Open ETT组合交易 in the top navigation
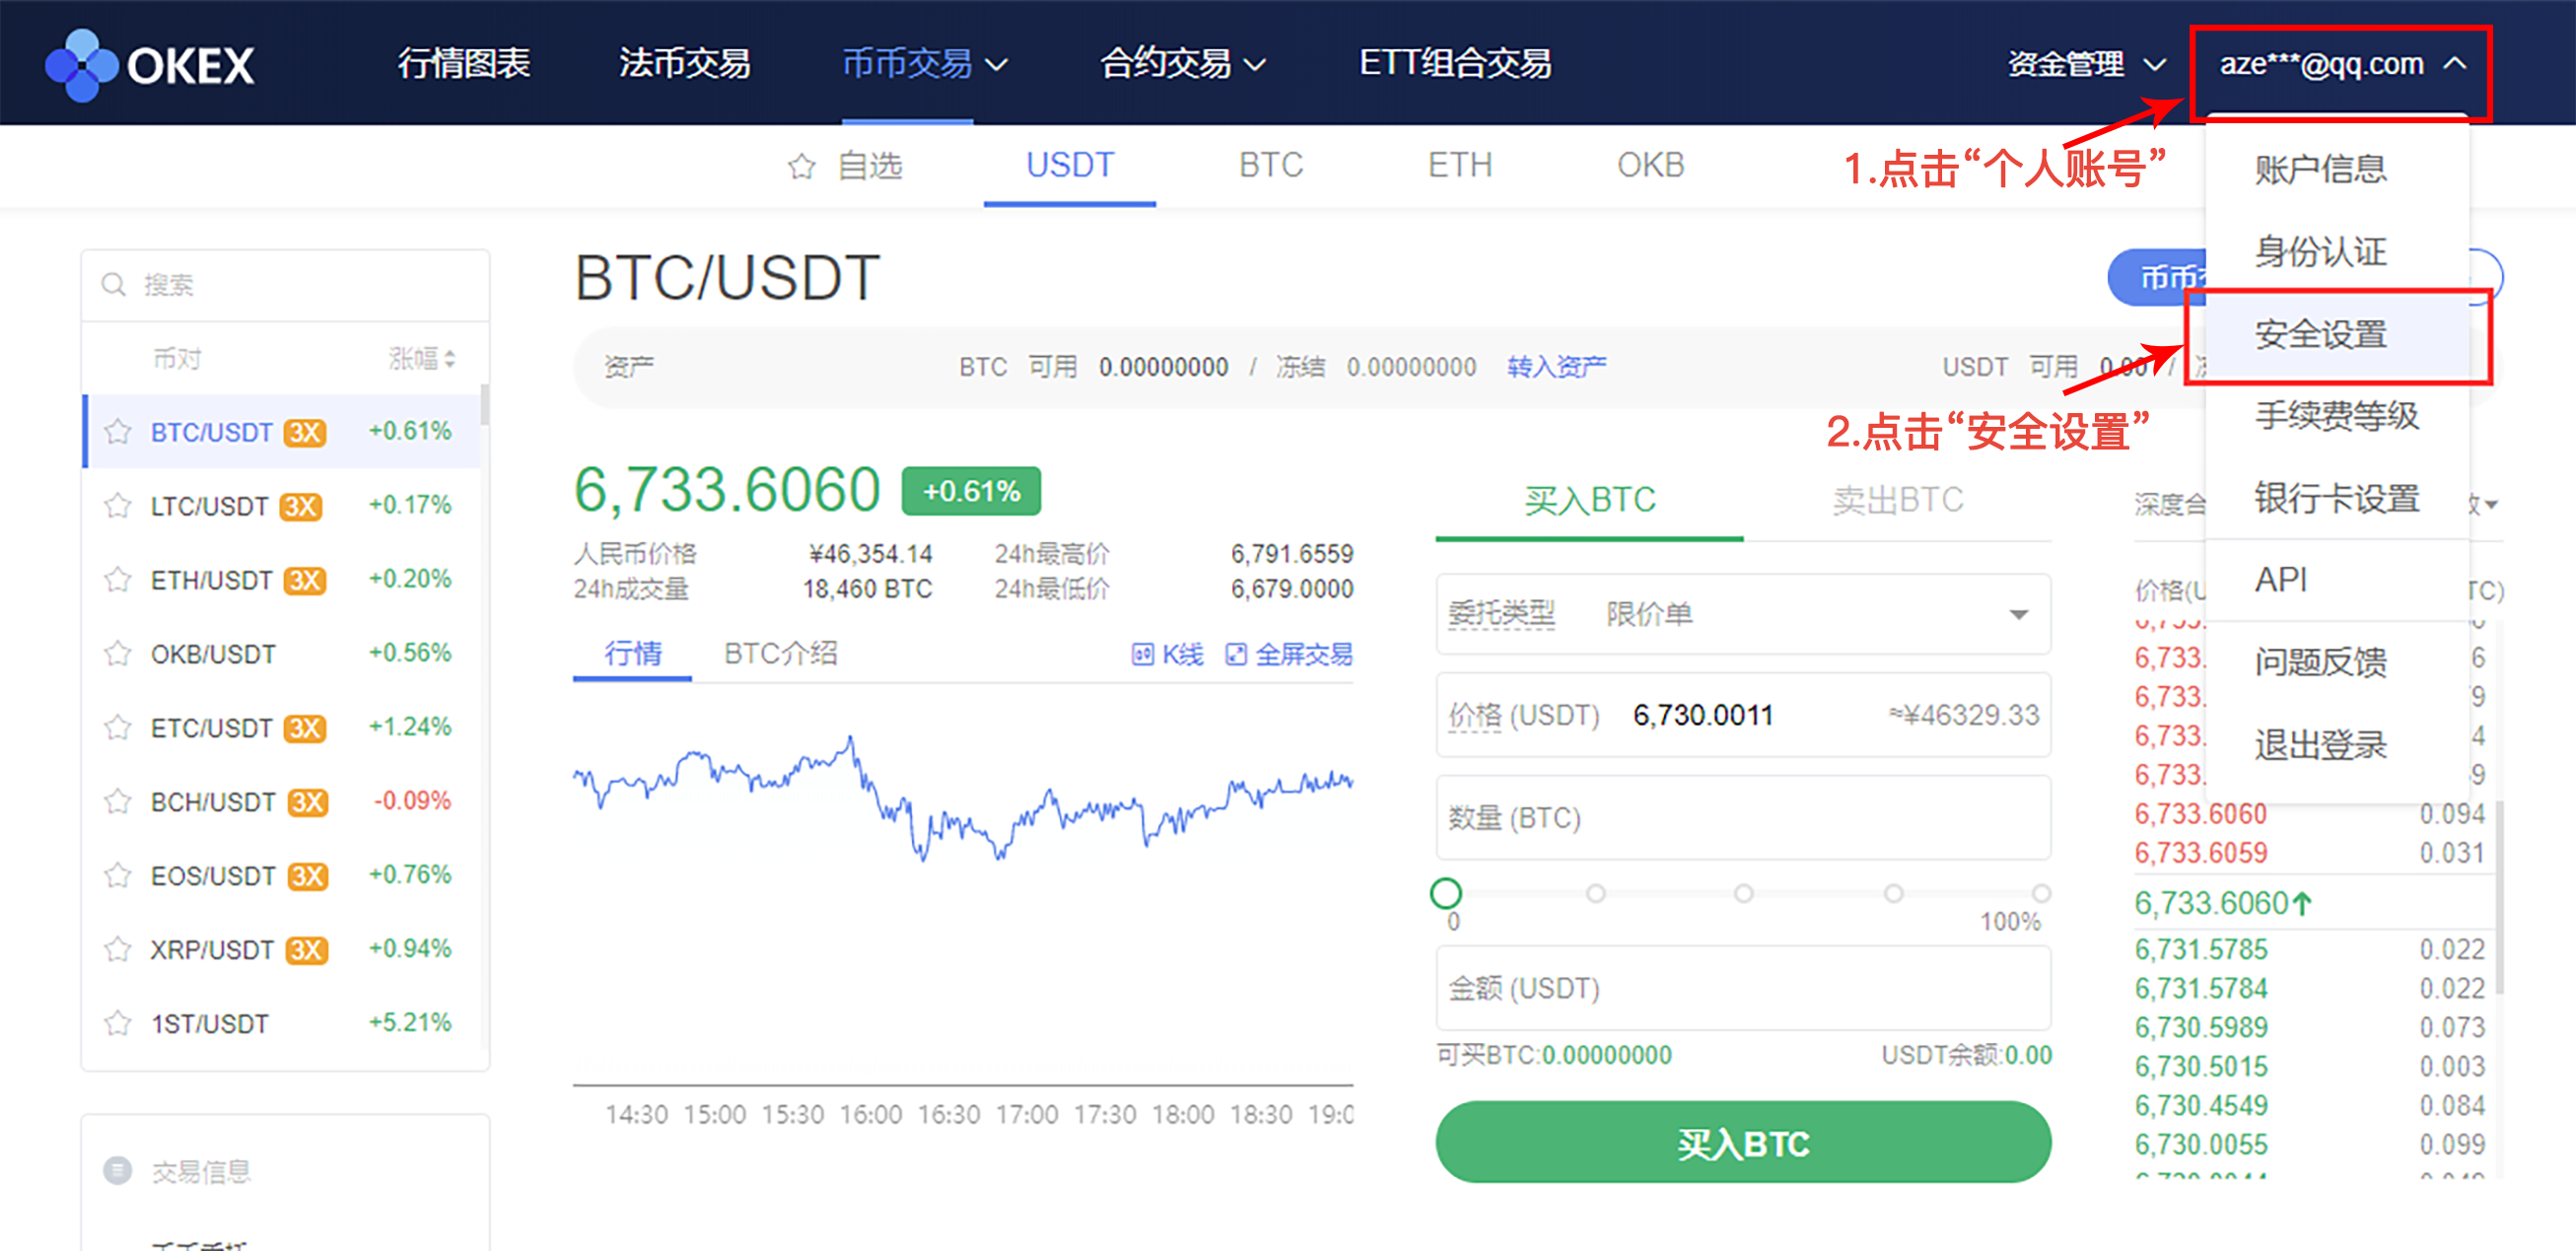This screenshot has width=2576, height=1251. tap(1456, 64)
